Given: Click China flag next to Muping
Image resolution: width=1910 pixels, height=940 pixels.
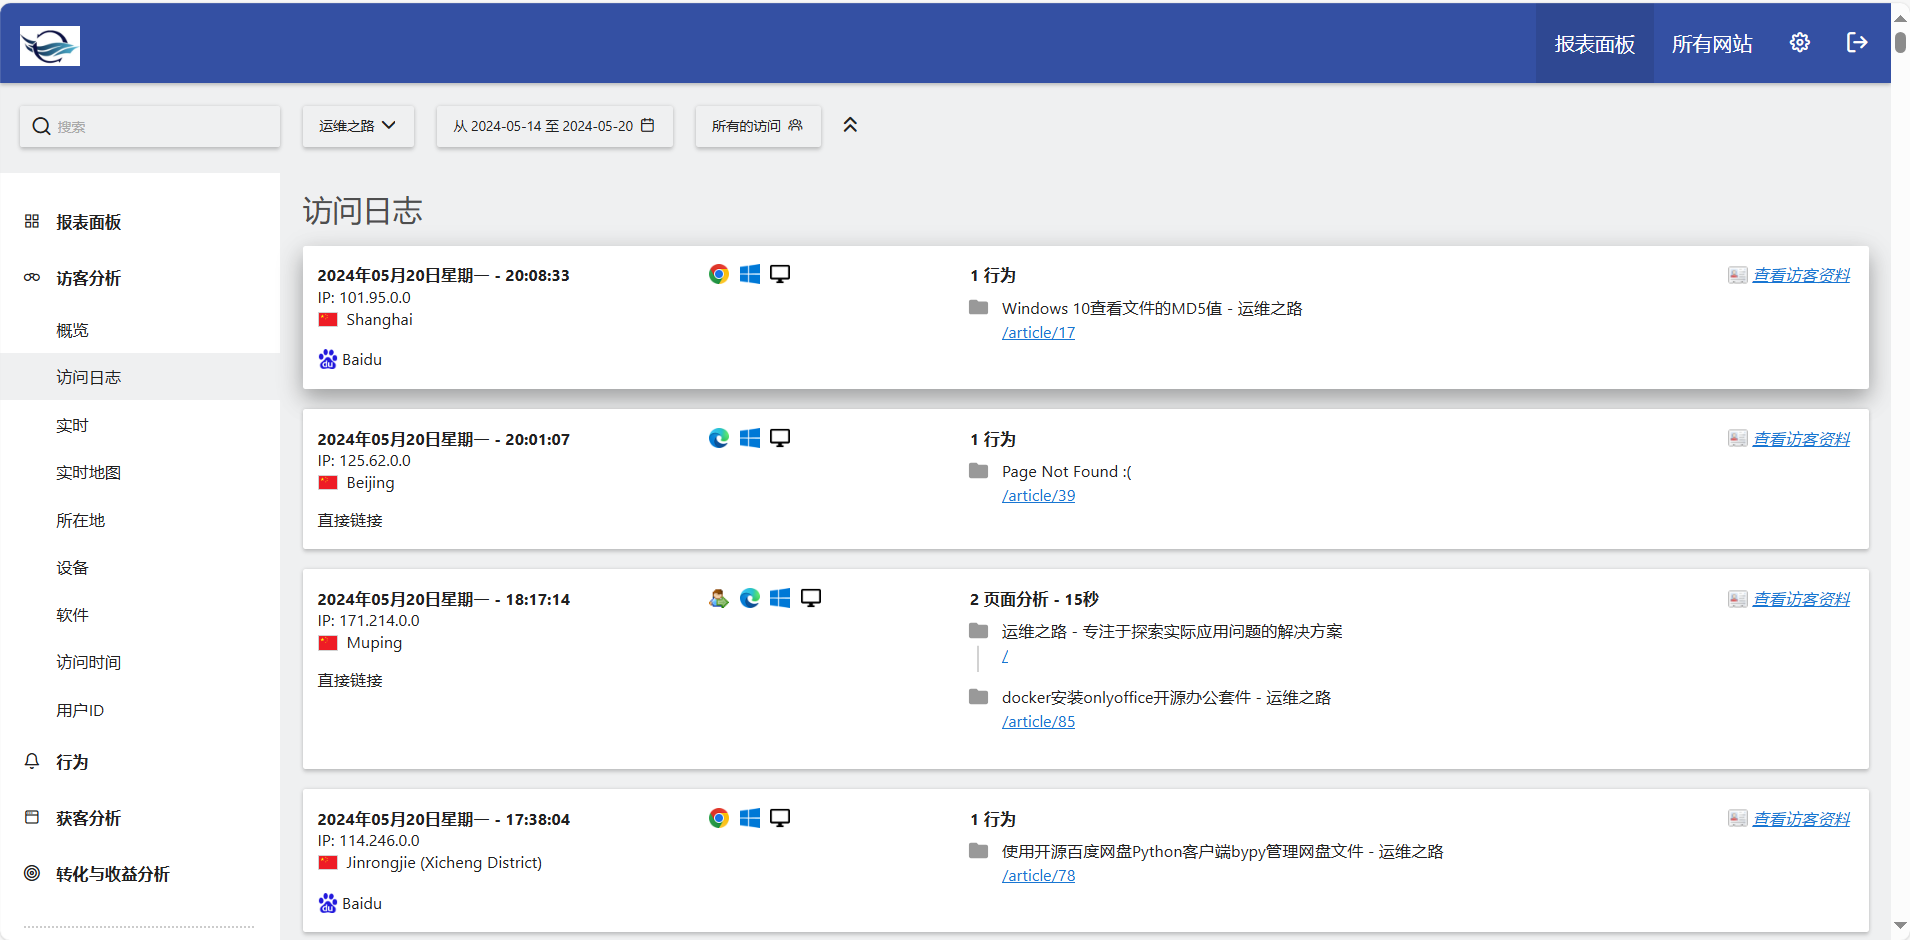Looking at the screenshot, I should (x=328, y=643).
